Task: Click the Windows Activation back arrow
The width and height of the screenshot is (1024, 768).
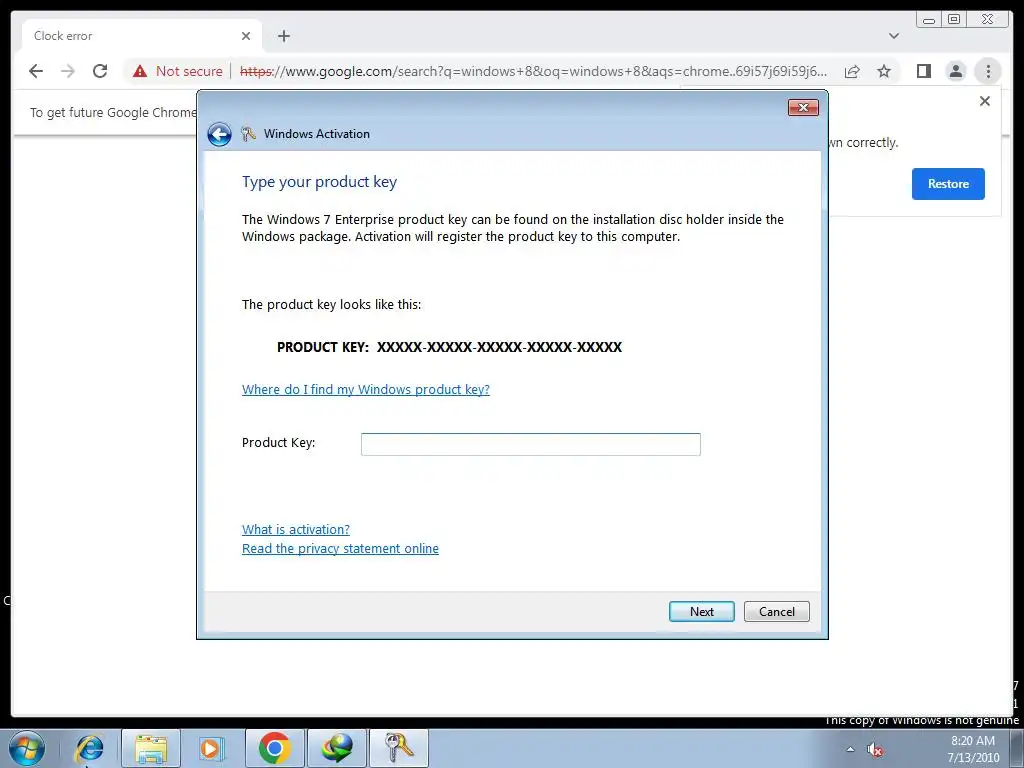Action: (219, 135)
